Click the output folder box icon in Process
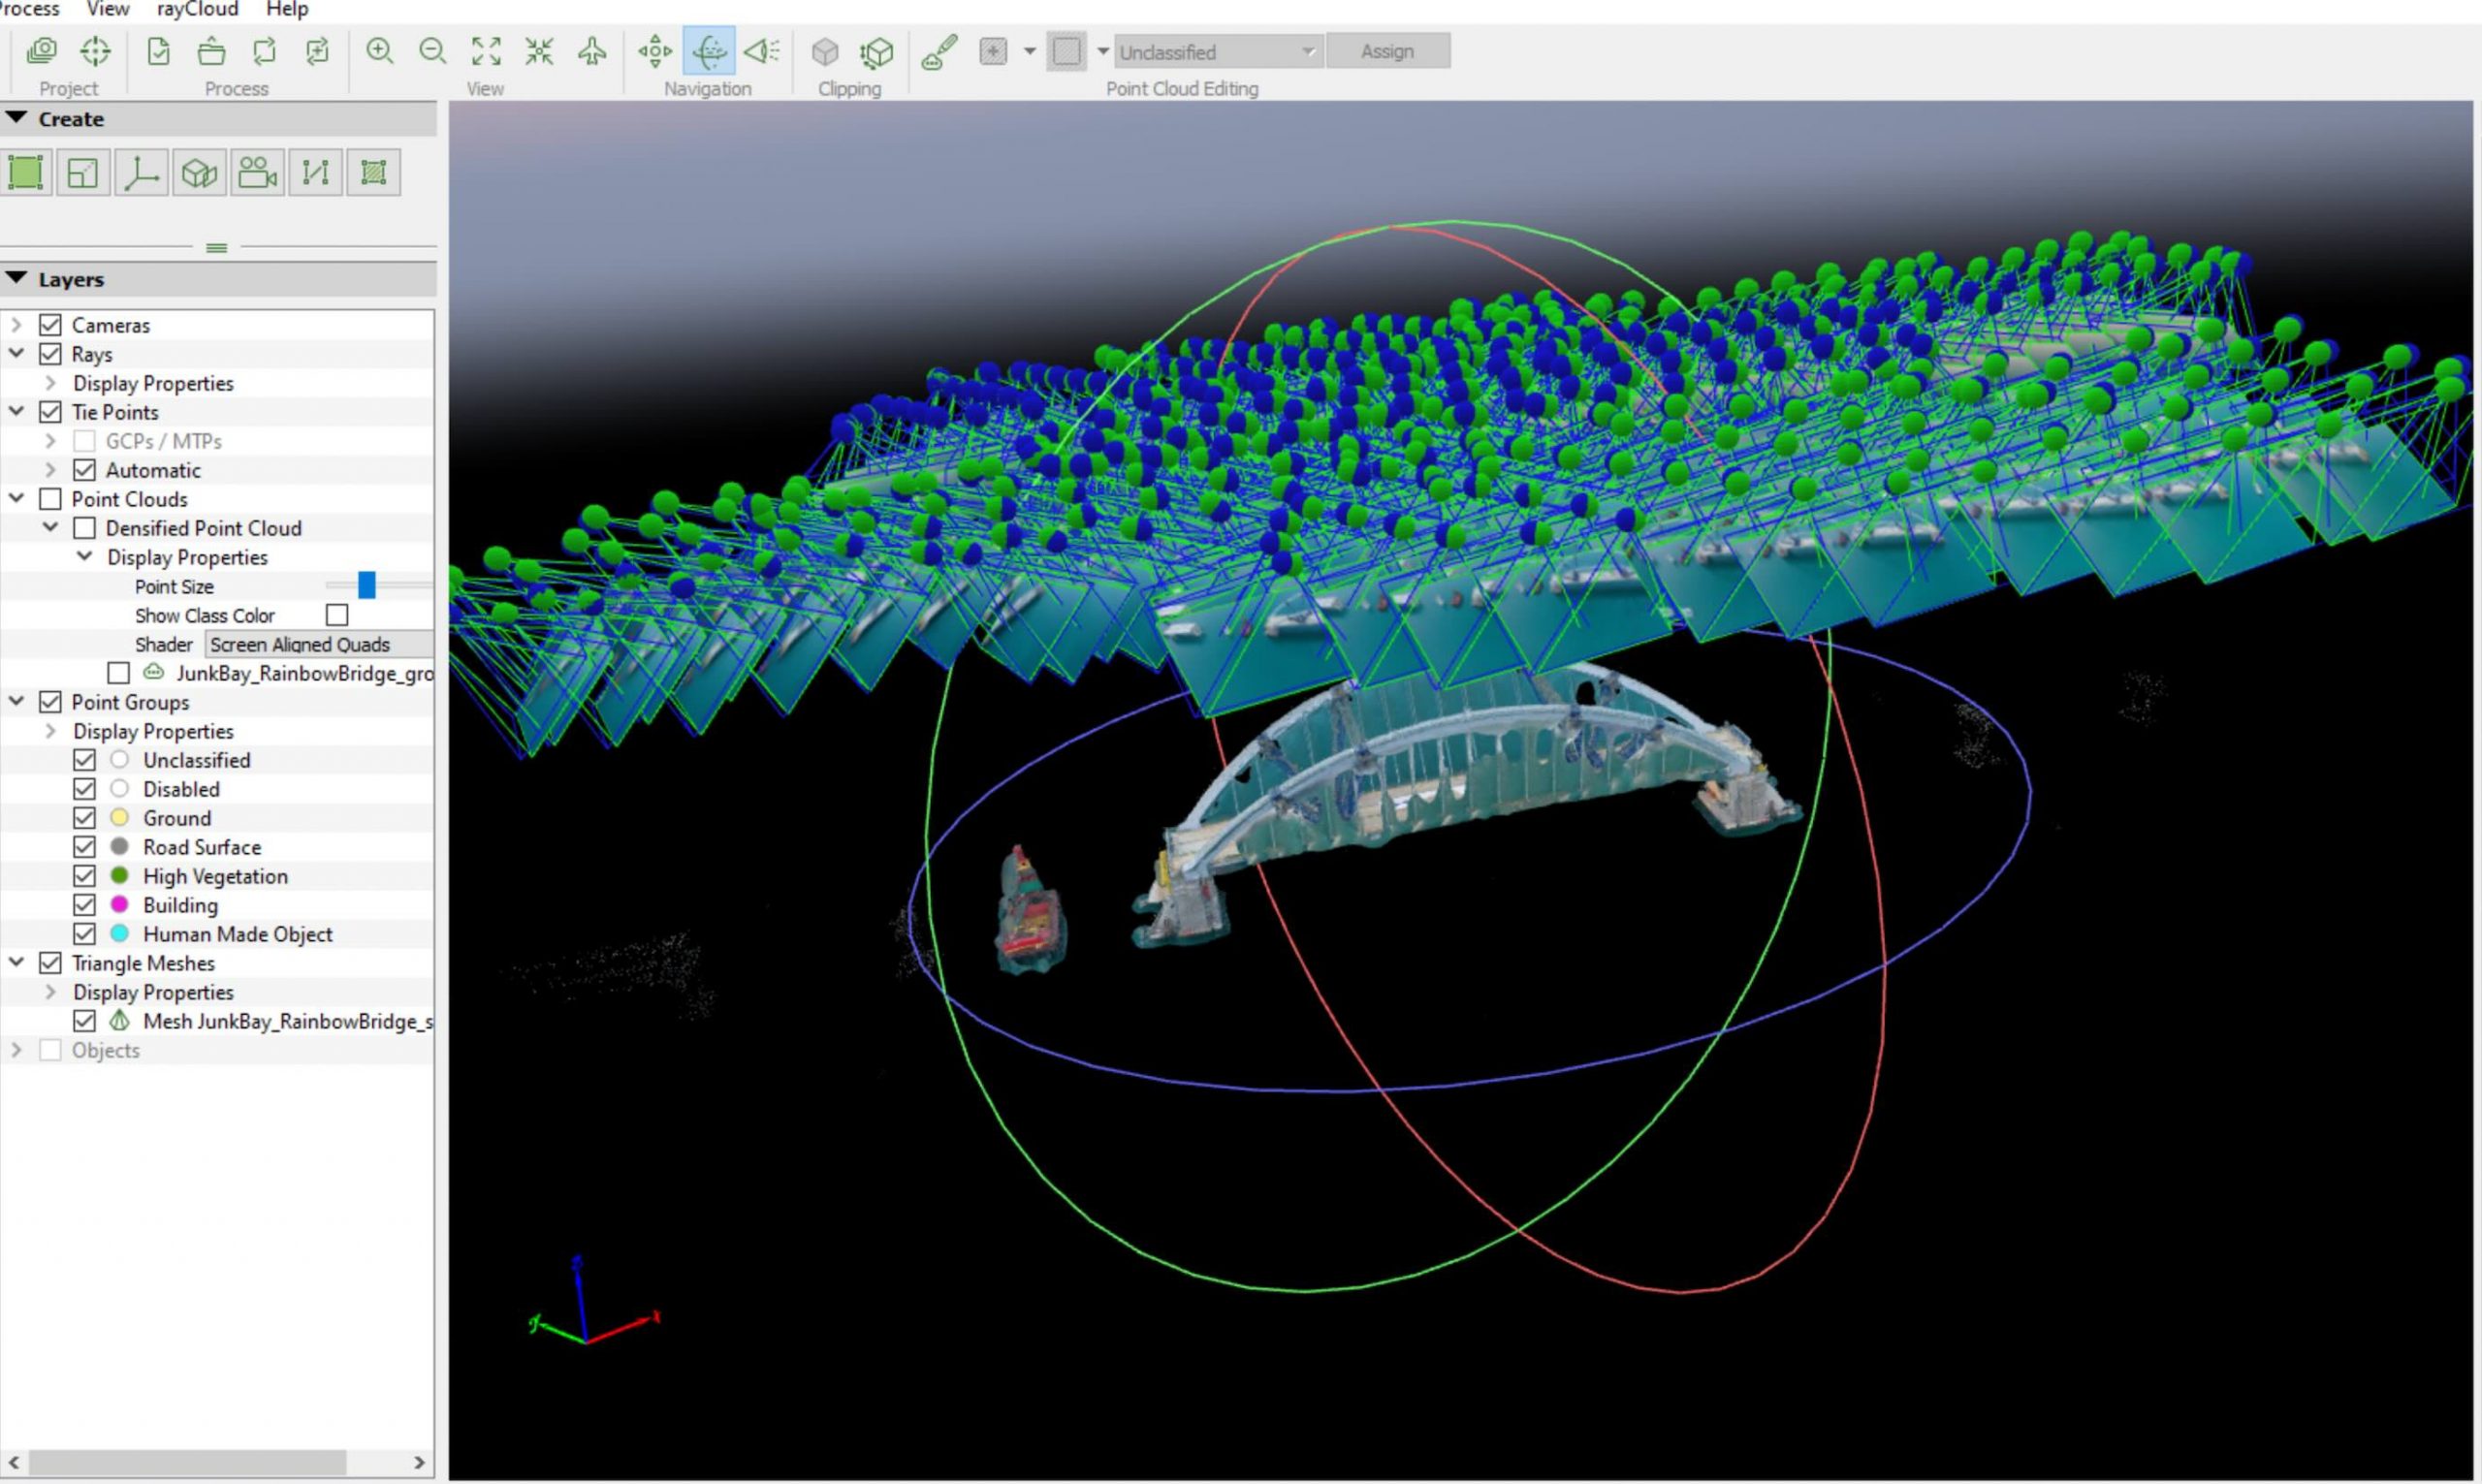The height and width of the screenshot is (1484, 2482). coord(211,51)
